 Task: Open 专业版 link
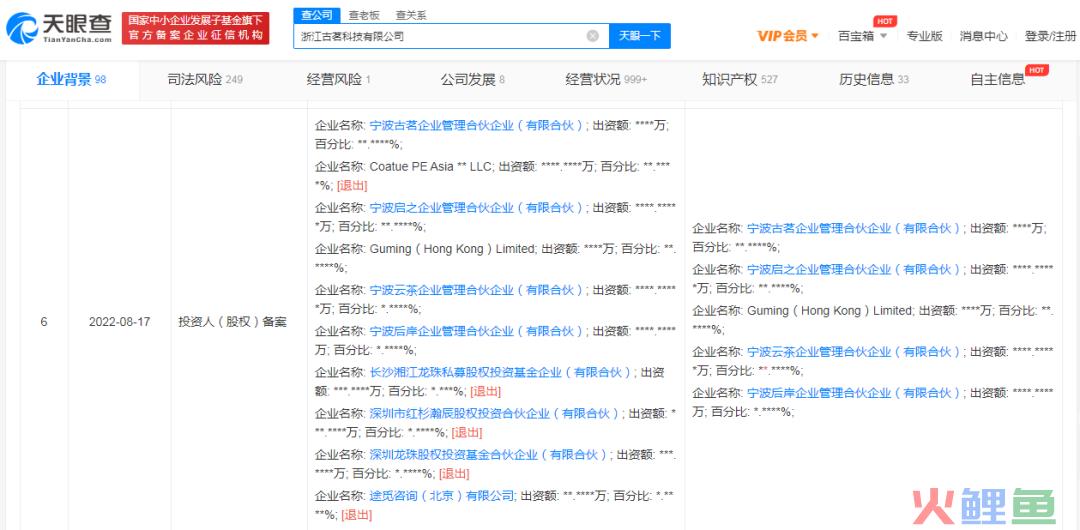pos(924,36)
